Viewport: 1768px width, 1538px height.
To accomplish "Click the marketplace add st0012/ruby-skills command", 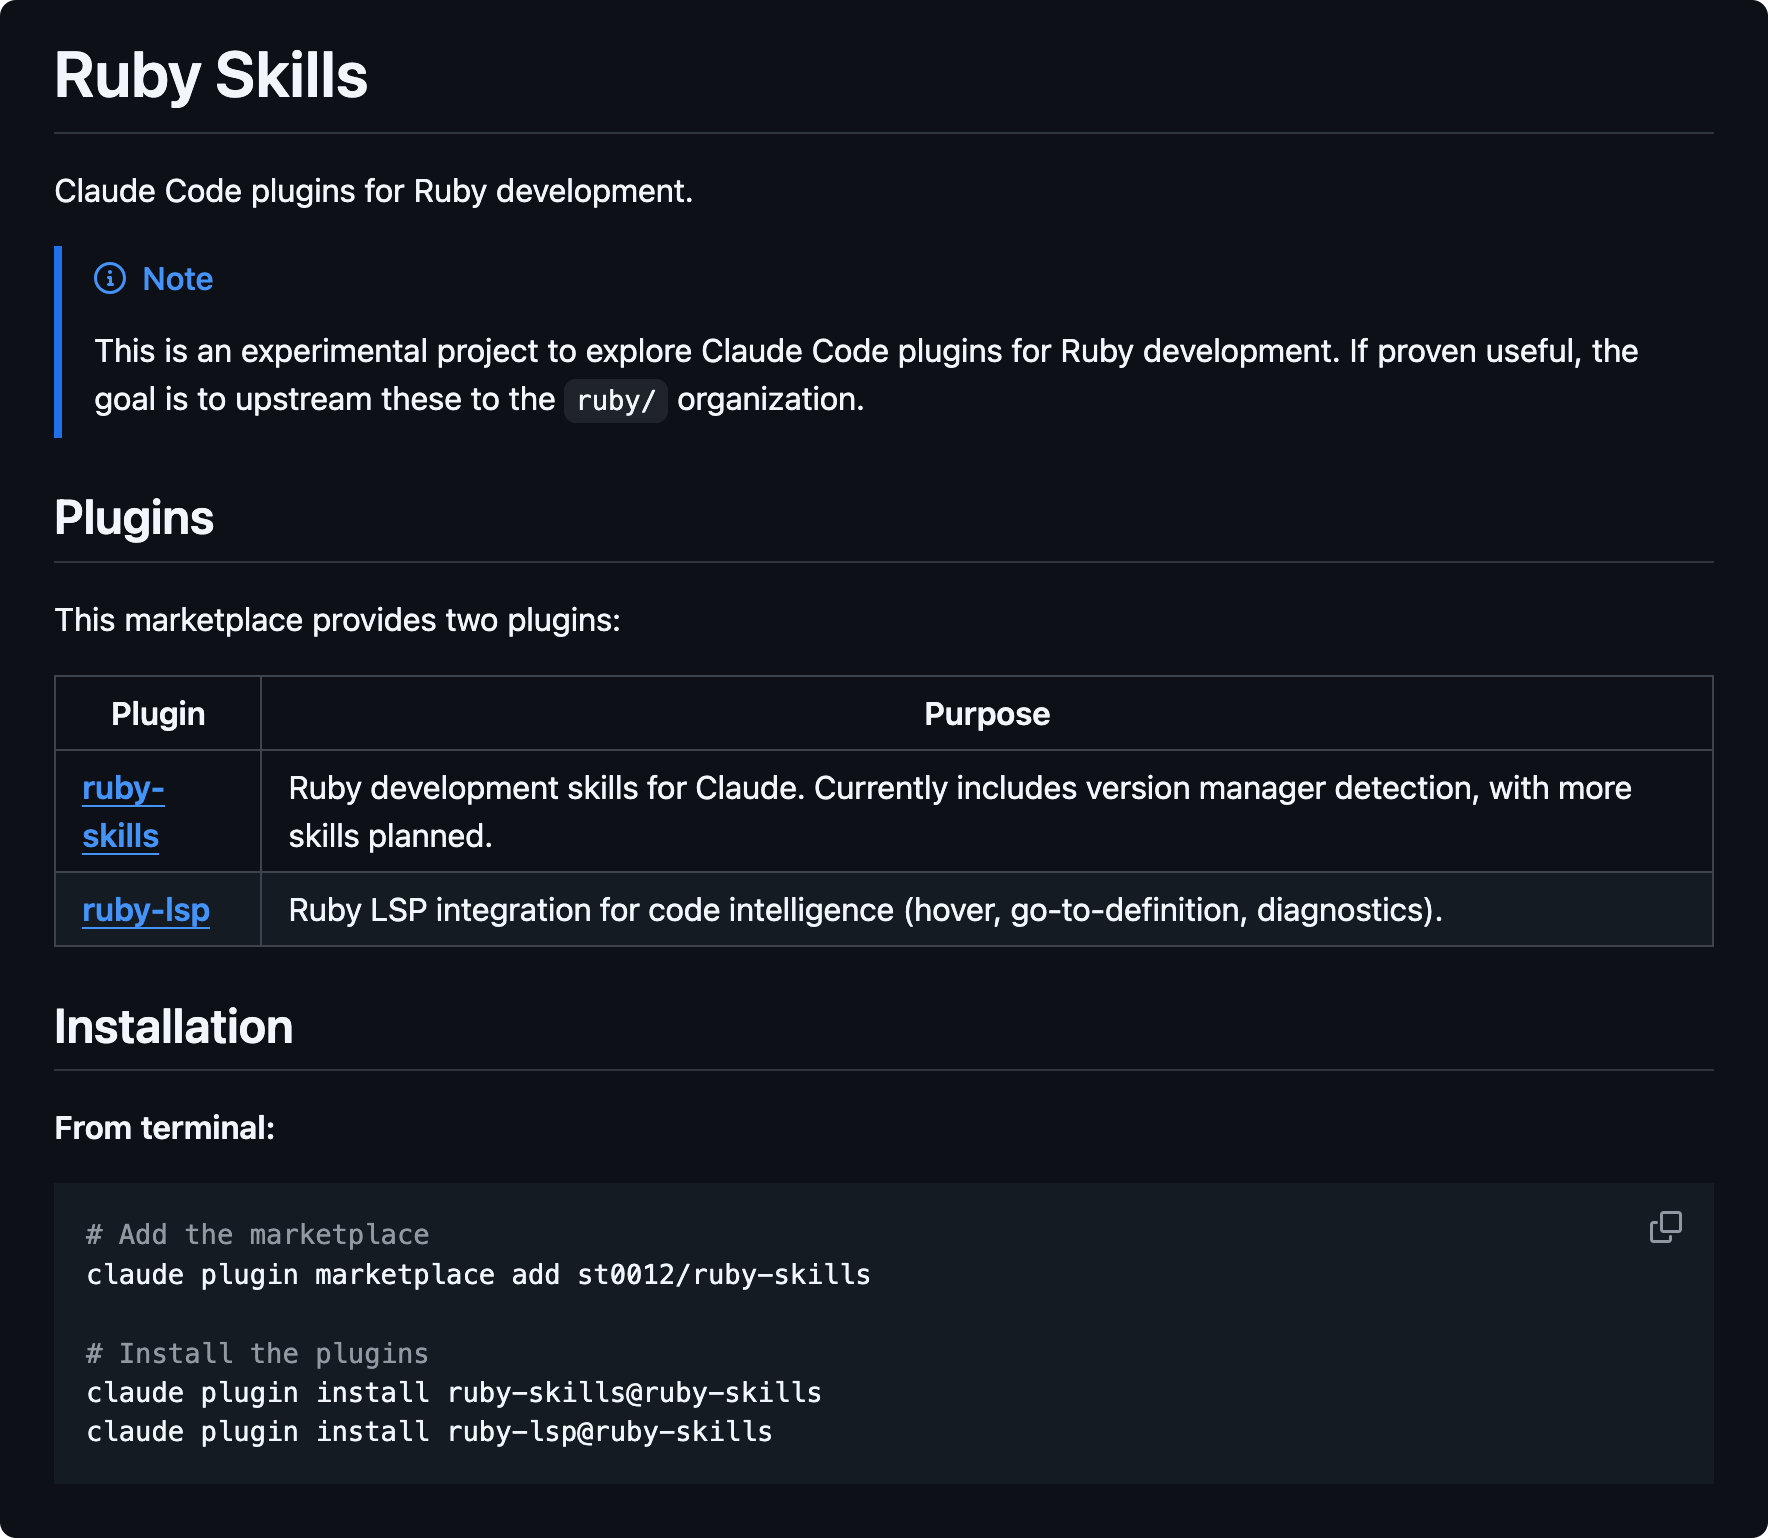I will coord(478,1275).
